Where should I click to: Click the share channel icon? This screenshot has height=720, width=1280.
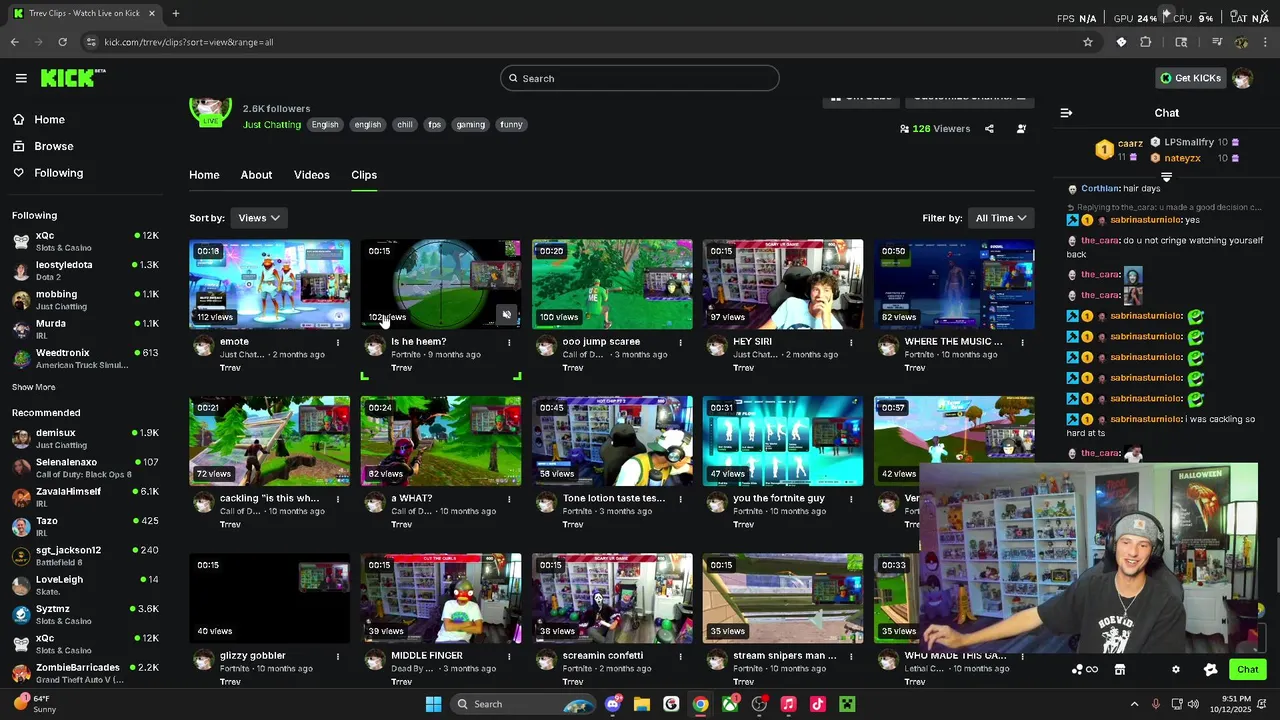pos(989,129)
